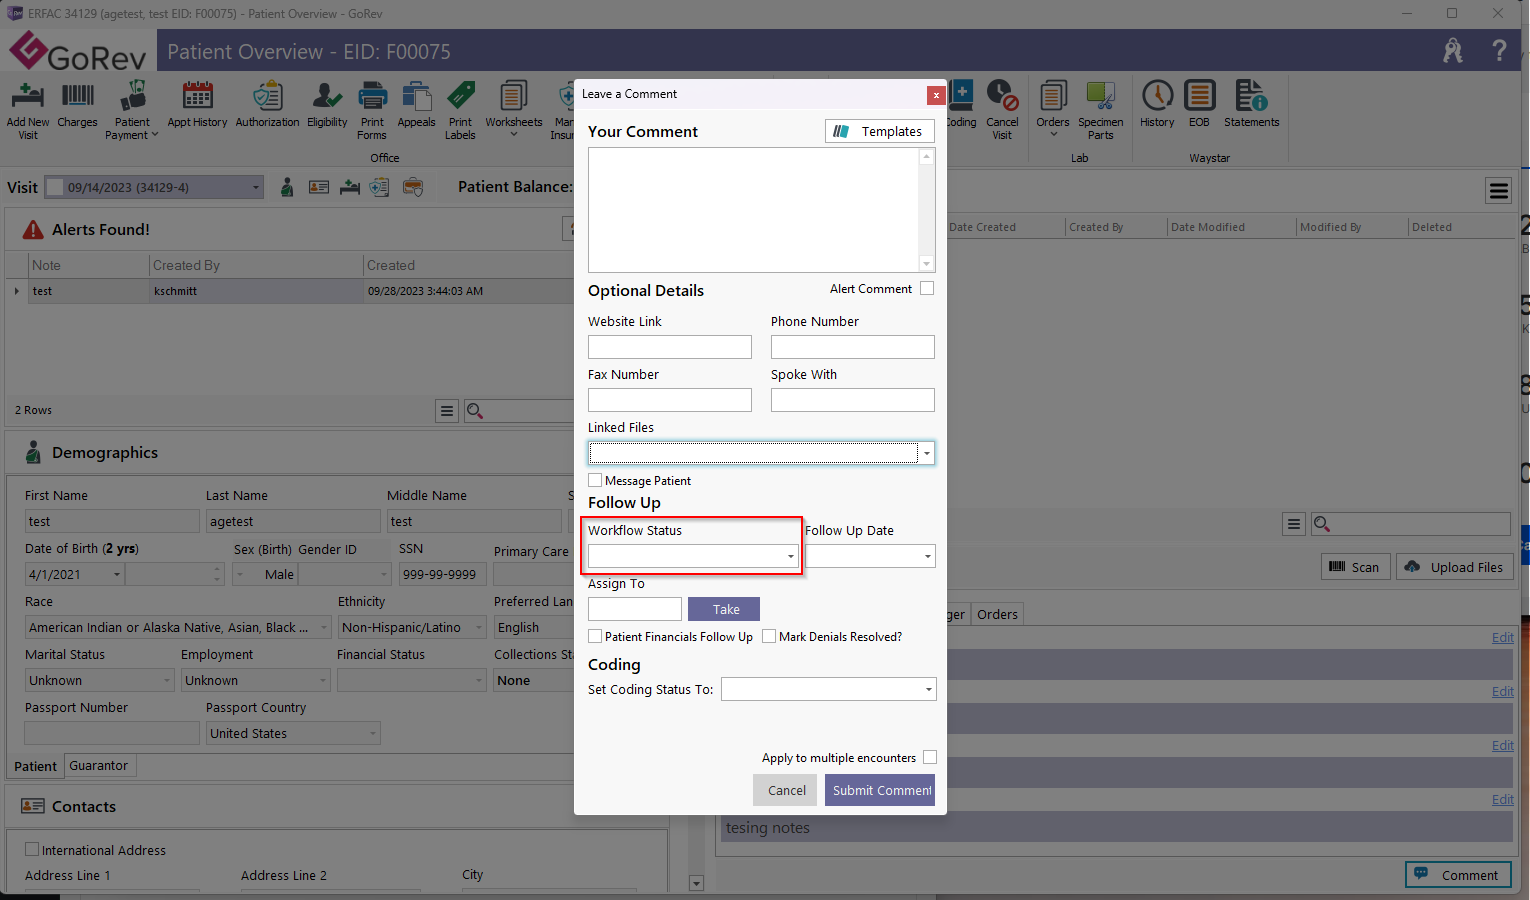Viewport: 1530px width, 900px height.
Task: Open the Workflow Status dropdown
Action: tap(790, 556)
